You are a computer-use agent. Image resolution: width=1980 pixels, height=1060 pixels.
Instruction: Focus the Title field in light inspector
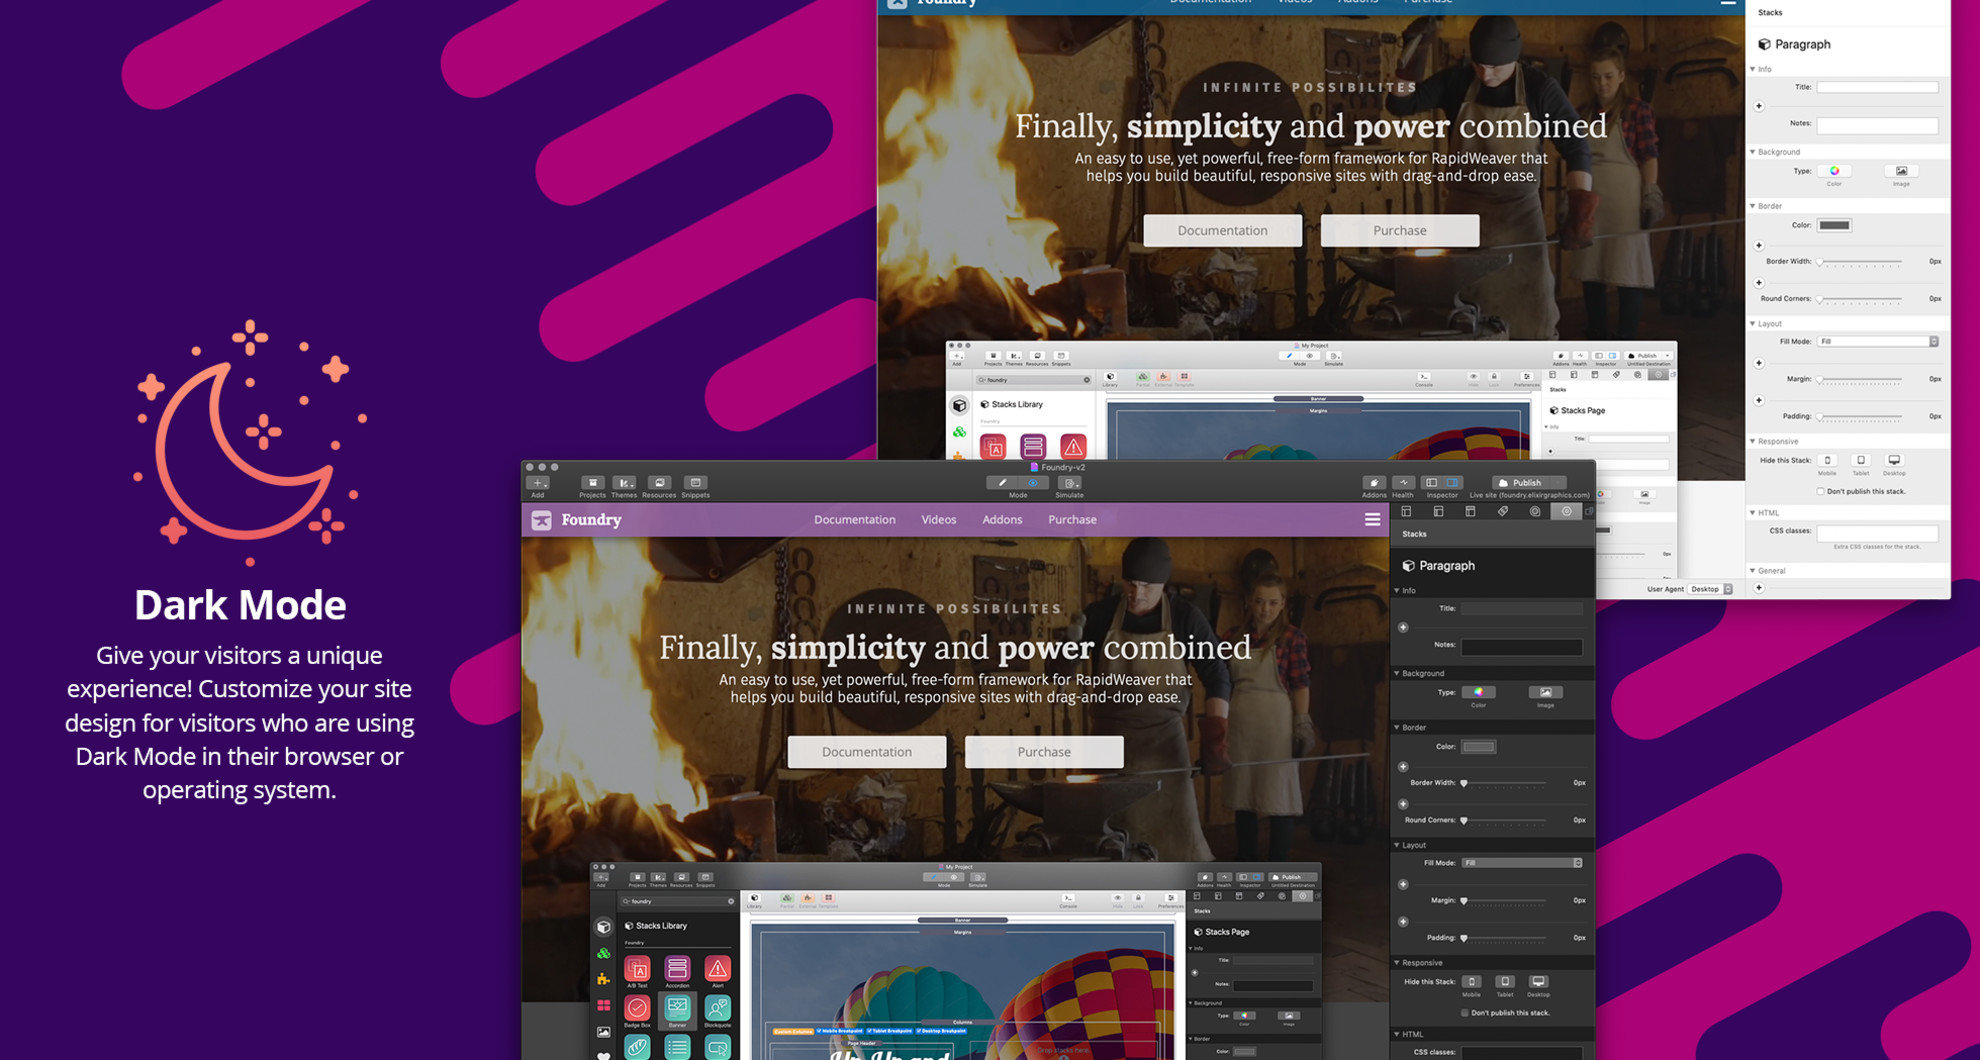pos(1878,88)
